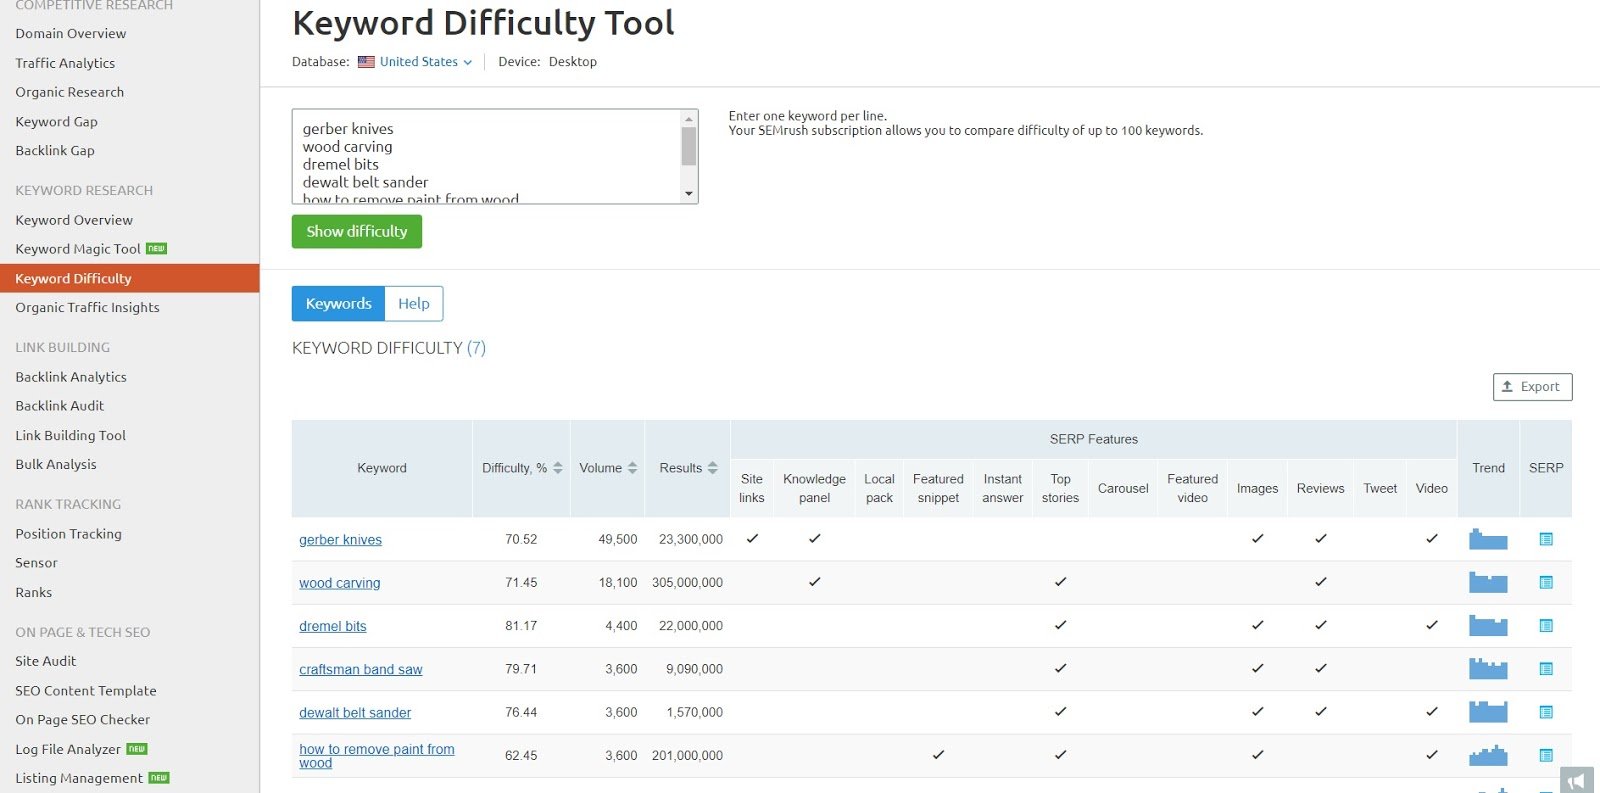Click textarea scrollbar down arrow

(689, 194)
